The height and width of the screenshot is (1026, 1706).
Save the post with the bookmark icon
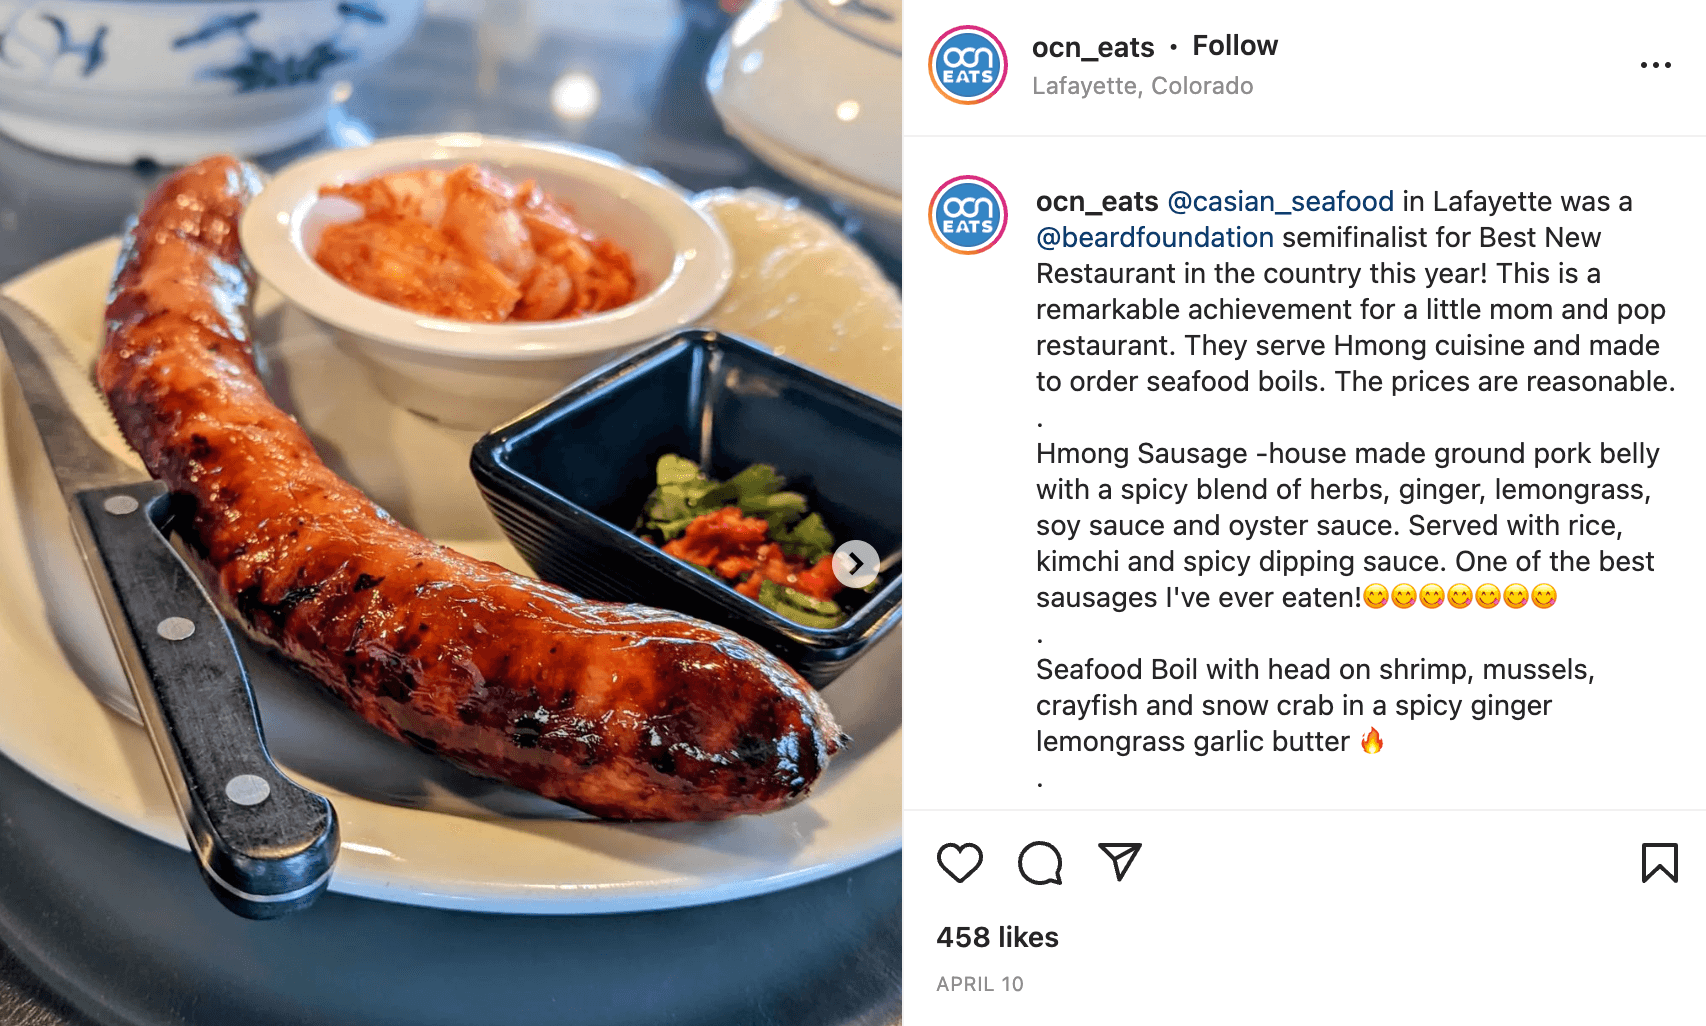pos(1659,863)
